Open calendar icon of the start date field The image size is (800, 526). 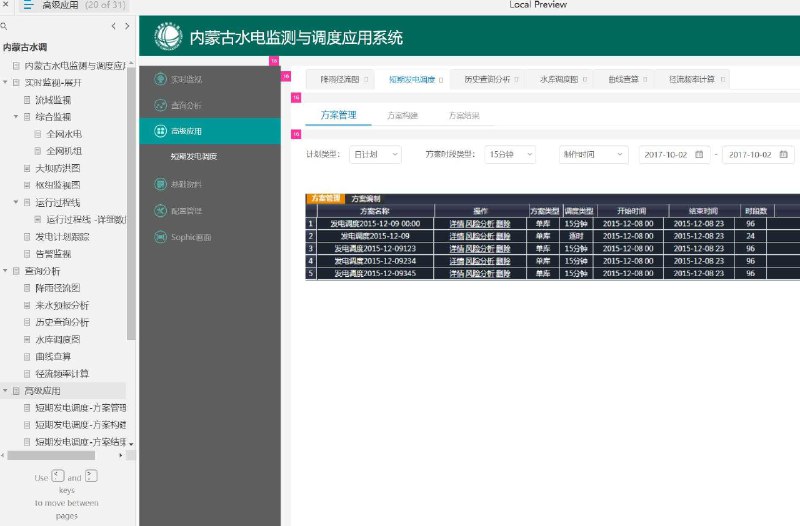(x=699, y=154)
